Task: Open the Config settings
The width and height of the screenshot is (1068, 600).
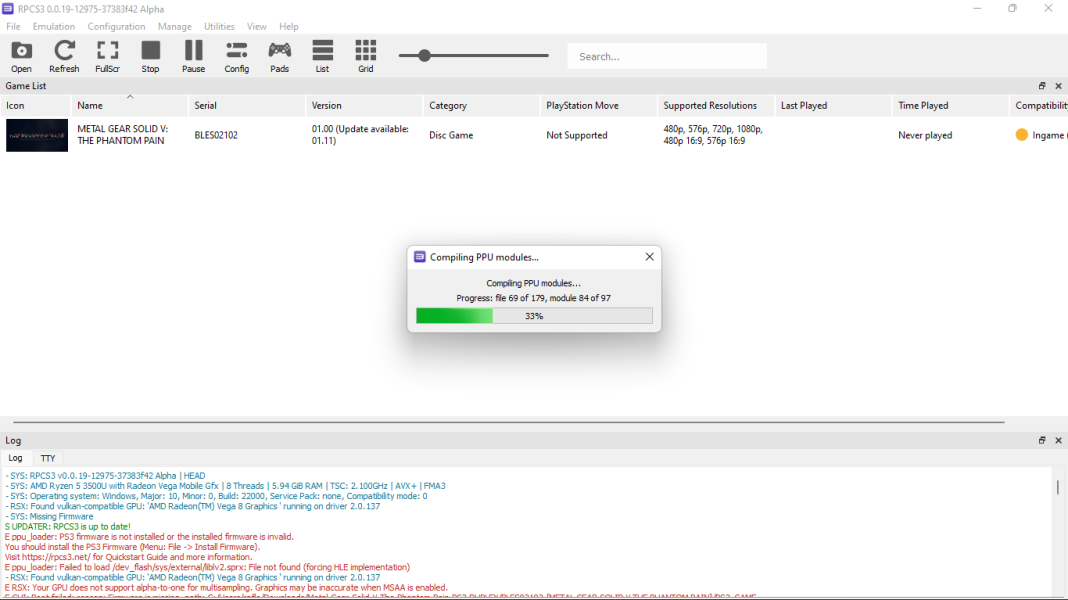Action: click(236, 56)
